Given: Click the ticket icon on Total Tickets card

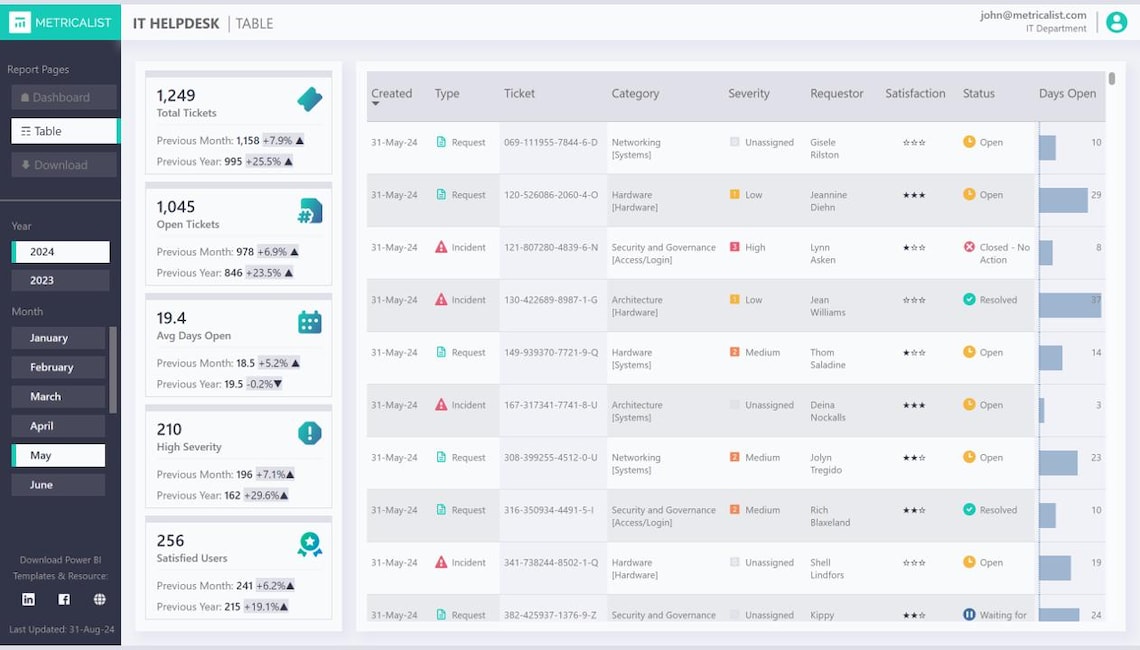Looking at the screenshot, I should 308,100.
